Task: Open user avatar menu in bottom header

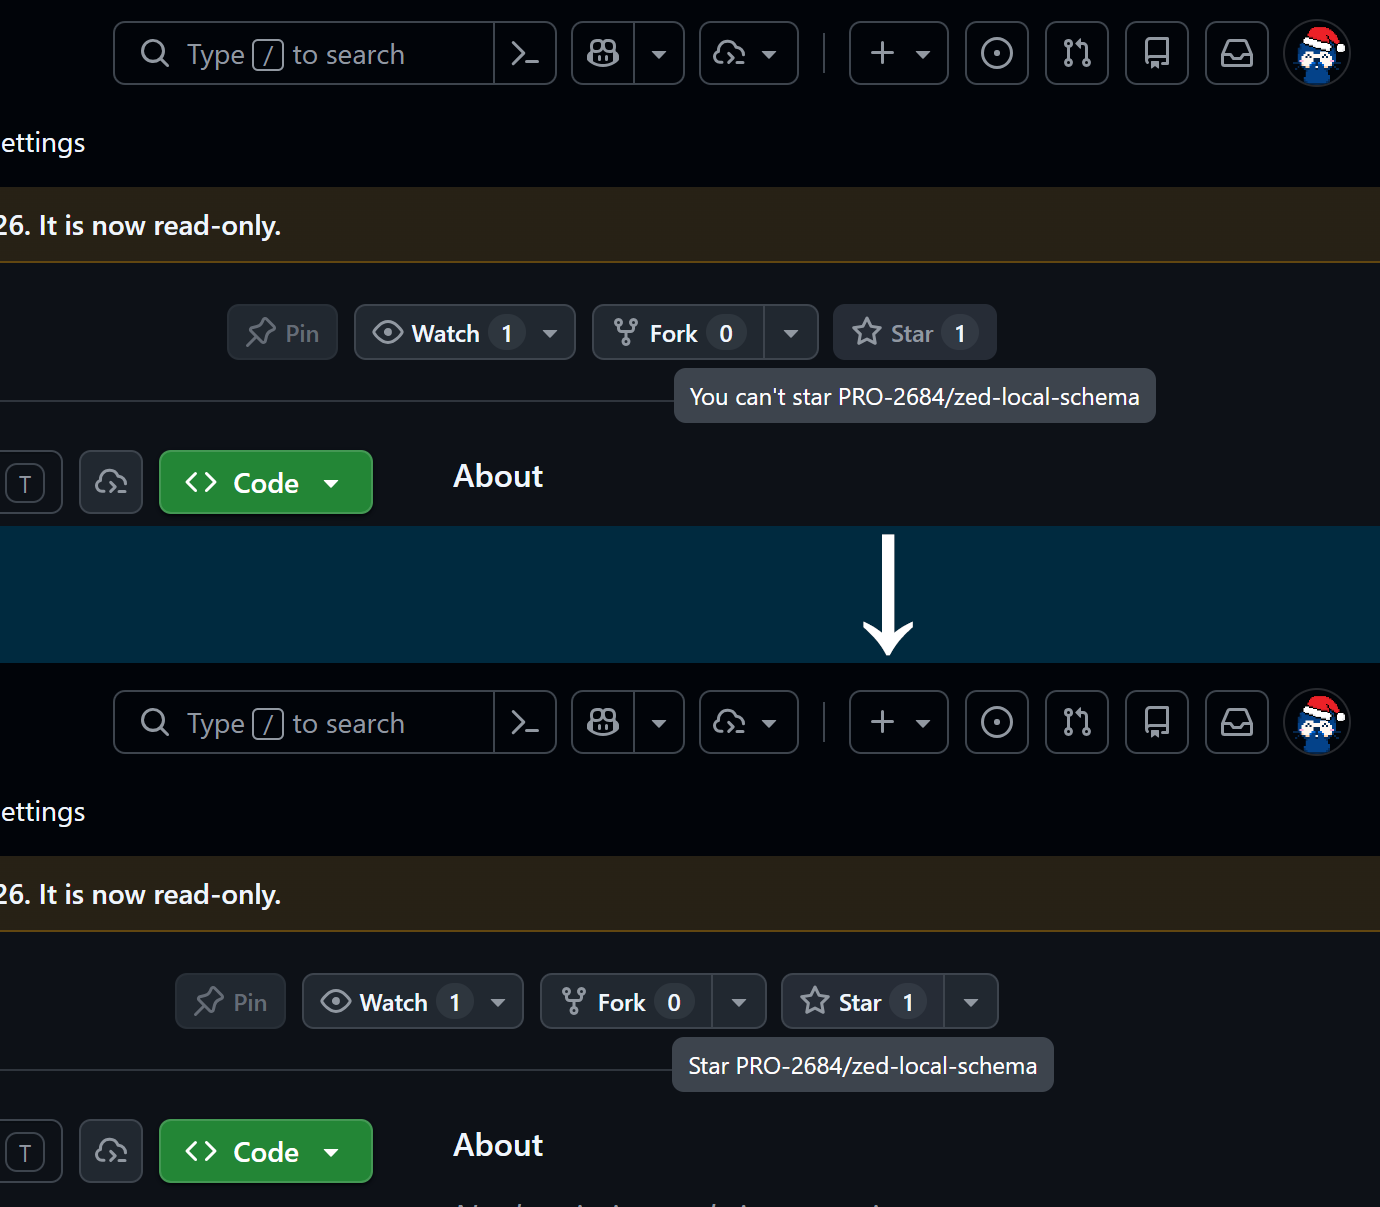Action: click(1317, 722)
